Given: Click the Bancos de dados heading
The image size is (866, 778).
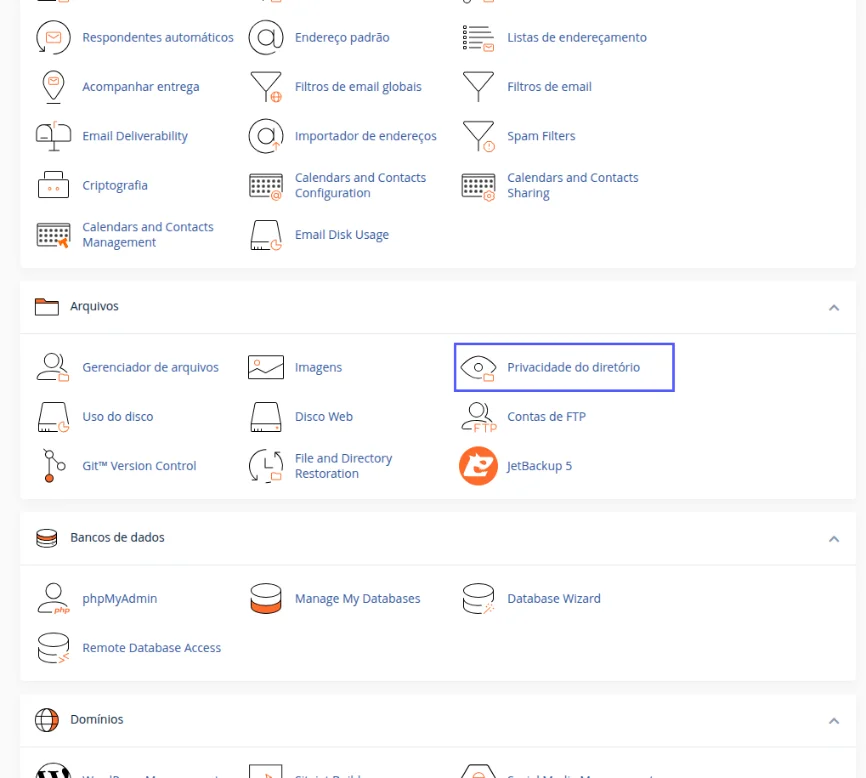Looking at the screenshot, I should (x=117, y=537).
